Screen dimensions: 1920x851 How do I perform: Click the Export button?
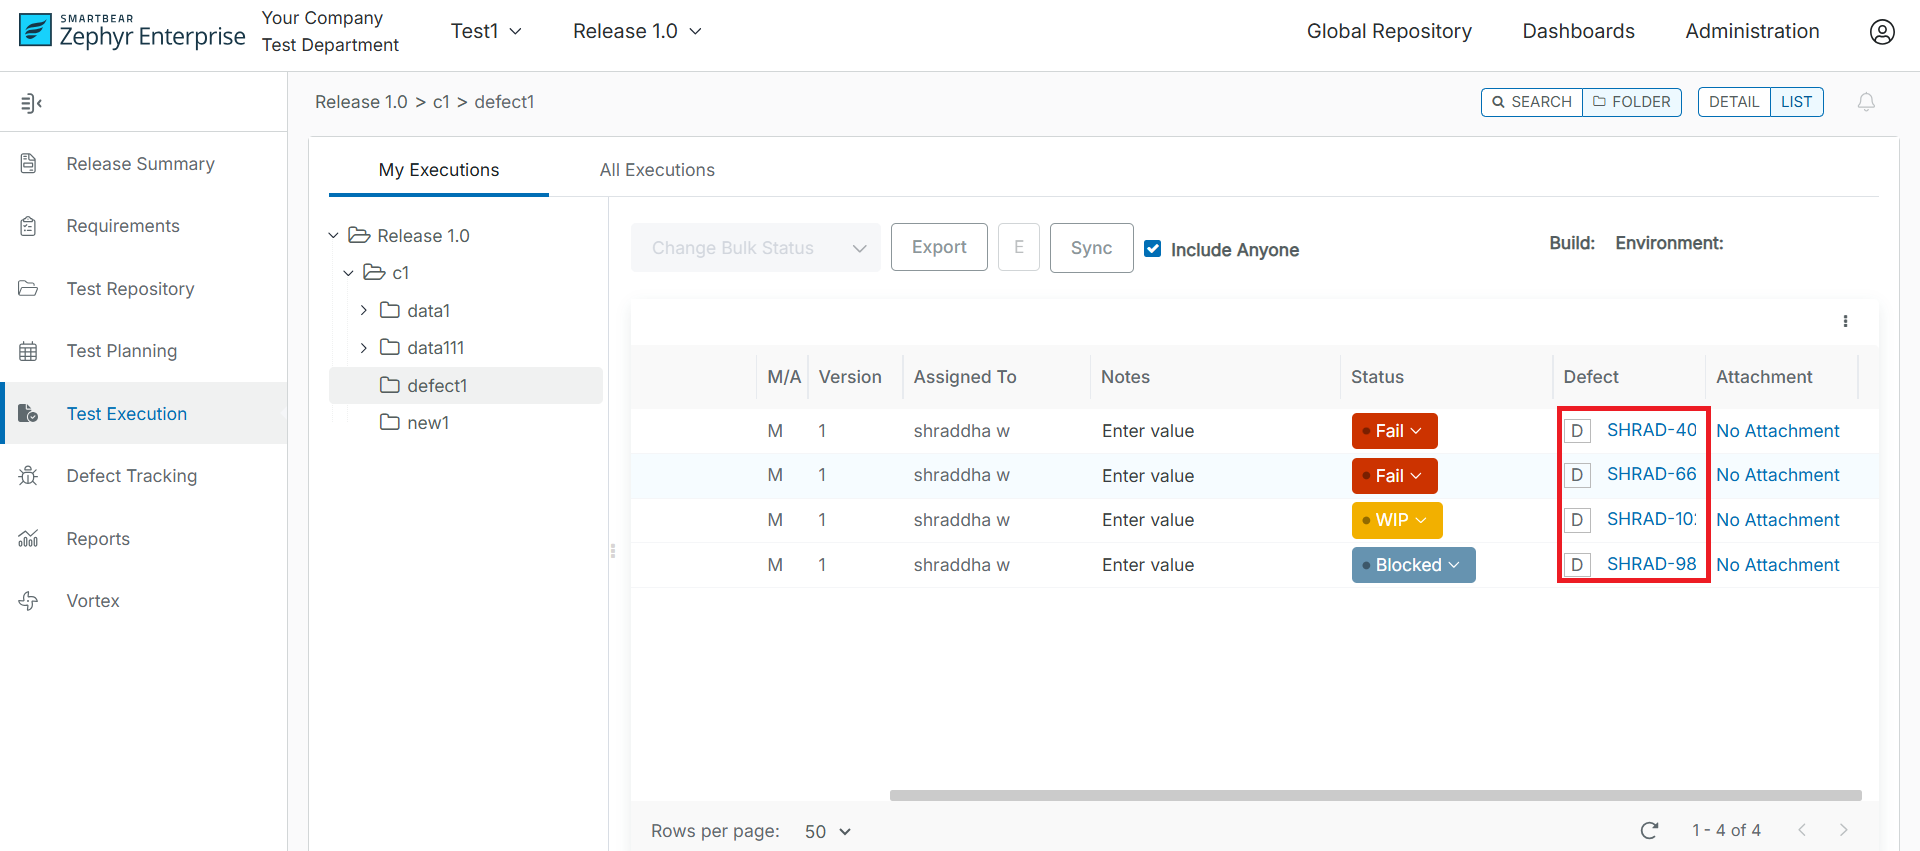pyautogui.click(x=939, y=247)
